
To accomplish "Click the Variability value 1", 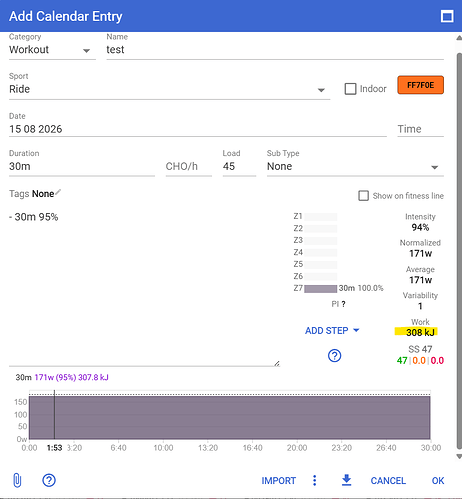I will (420, 306).
